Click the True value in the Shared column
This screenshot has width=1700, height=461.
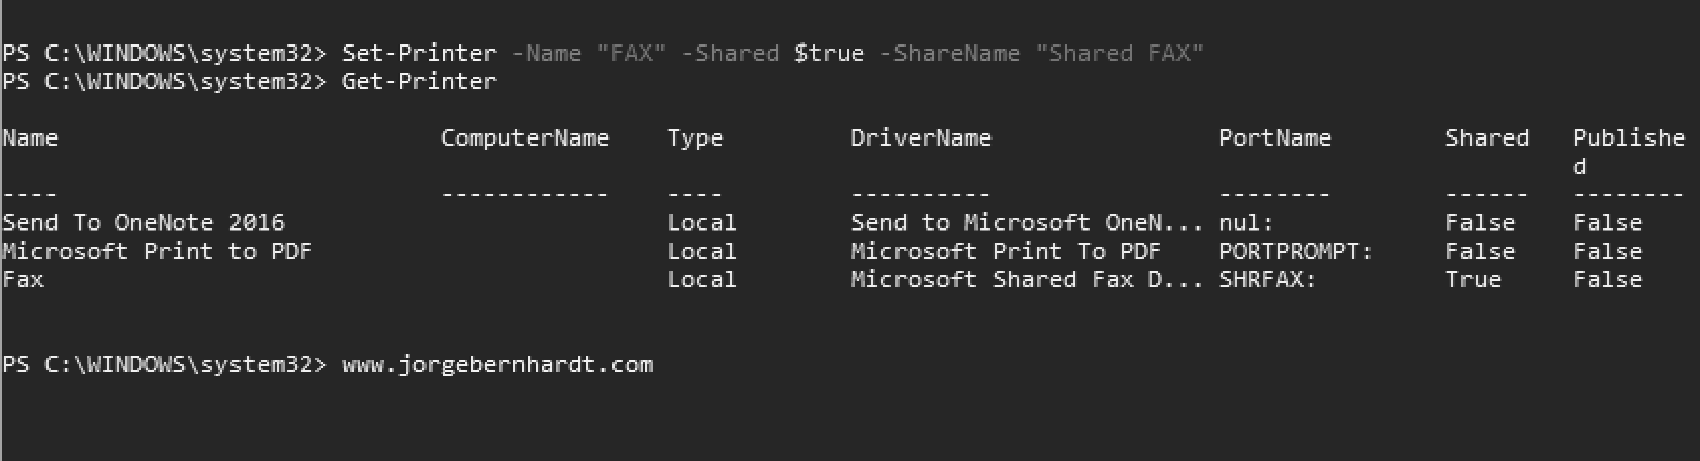pos(1472,280)
